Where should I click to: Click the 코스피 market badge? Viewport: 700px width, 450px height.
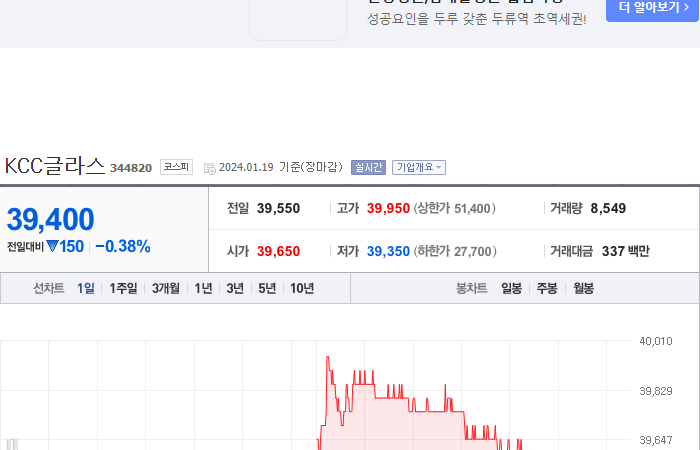(176, 167)
